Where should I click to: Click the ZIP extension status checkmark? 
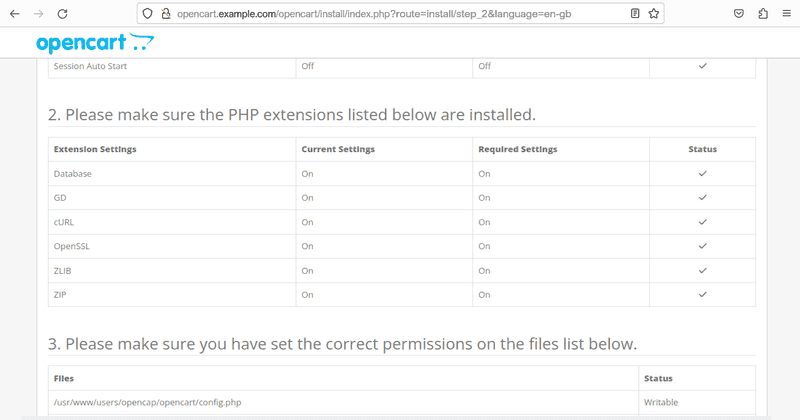(703, 294)
